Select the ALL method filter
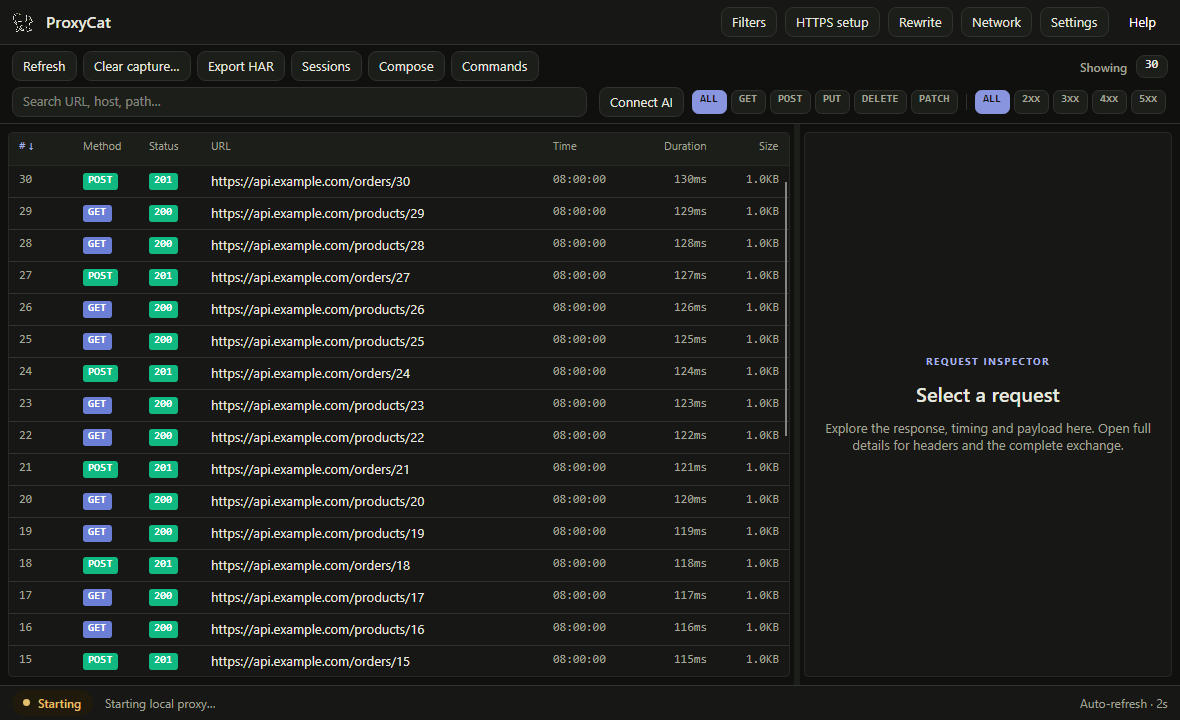Viewport: 1180px width, 720px height. tap(709, 102)
